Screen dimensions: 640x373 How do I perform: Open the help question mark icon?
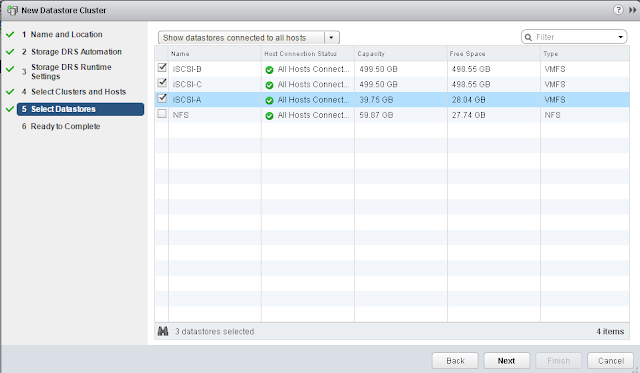point(618,10)
